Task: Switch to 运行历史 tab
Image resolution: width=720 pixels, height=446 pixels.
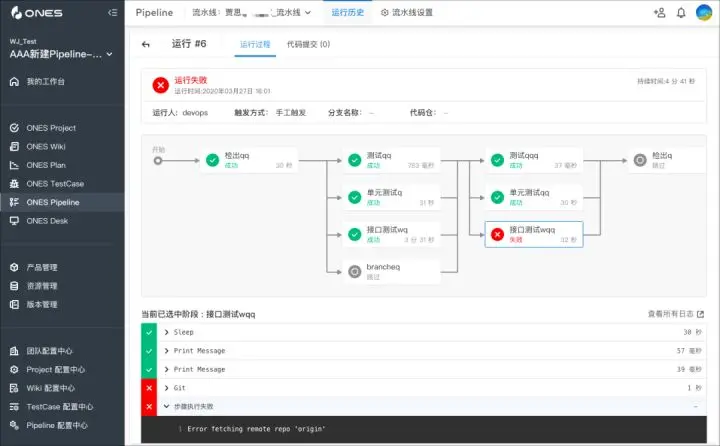Action: coord(348,13)
